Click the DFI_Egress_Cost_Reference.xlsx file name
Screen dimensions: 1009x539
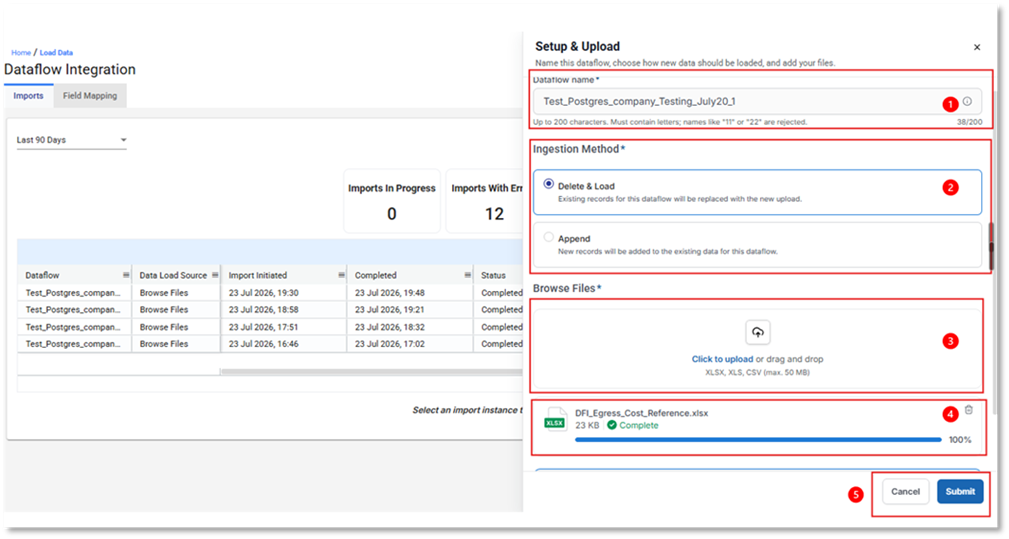pyautogui.click(x=642, y=413)
